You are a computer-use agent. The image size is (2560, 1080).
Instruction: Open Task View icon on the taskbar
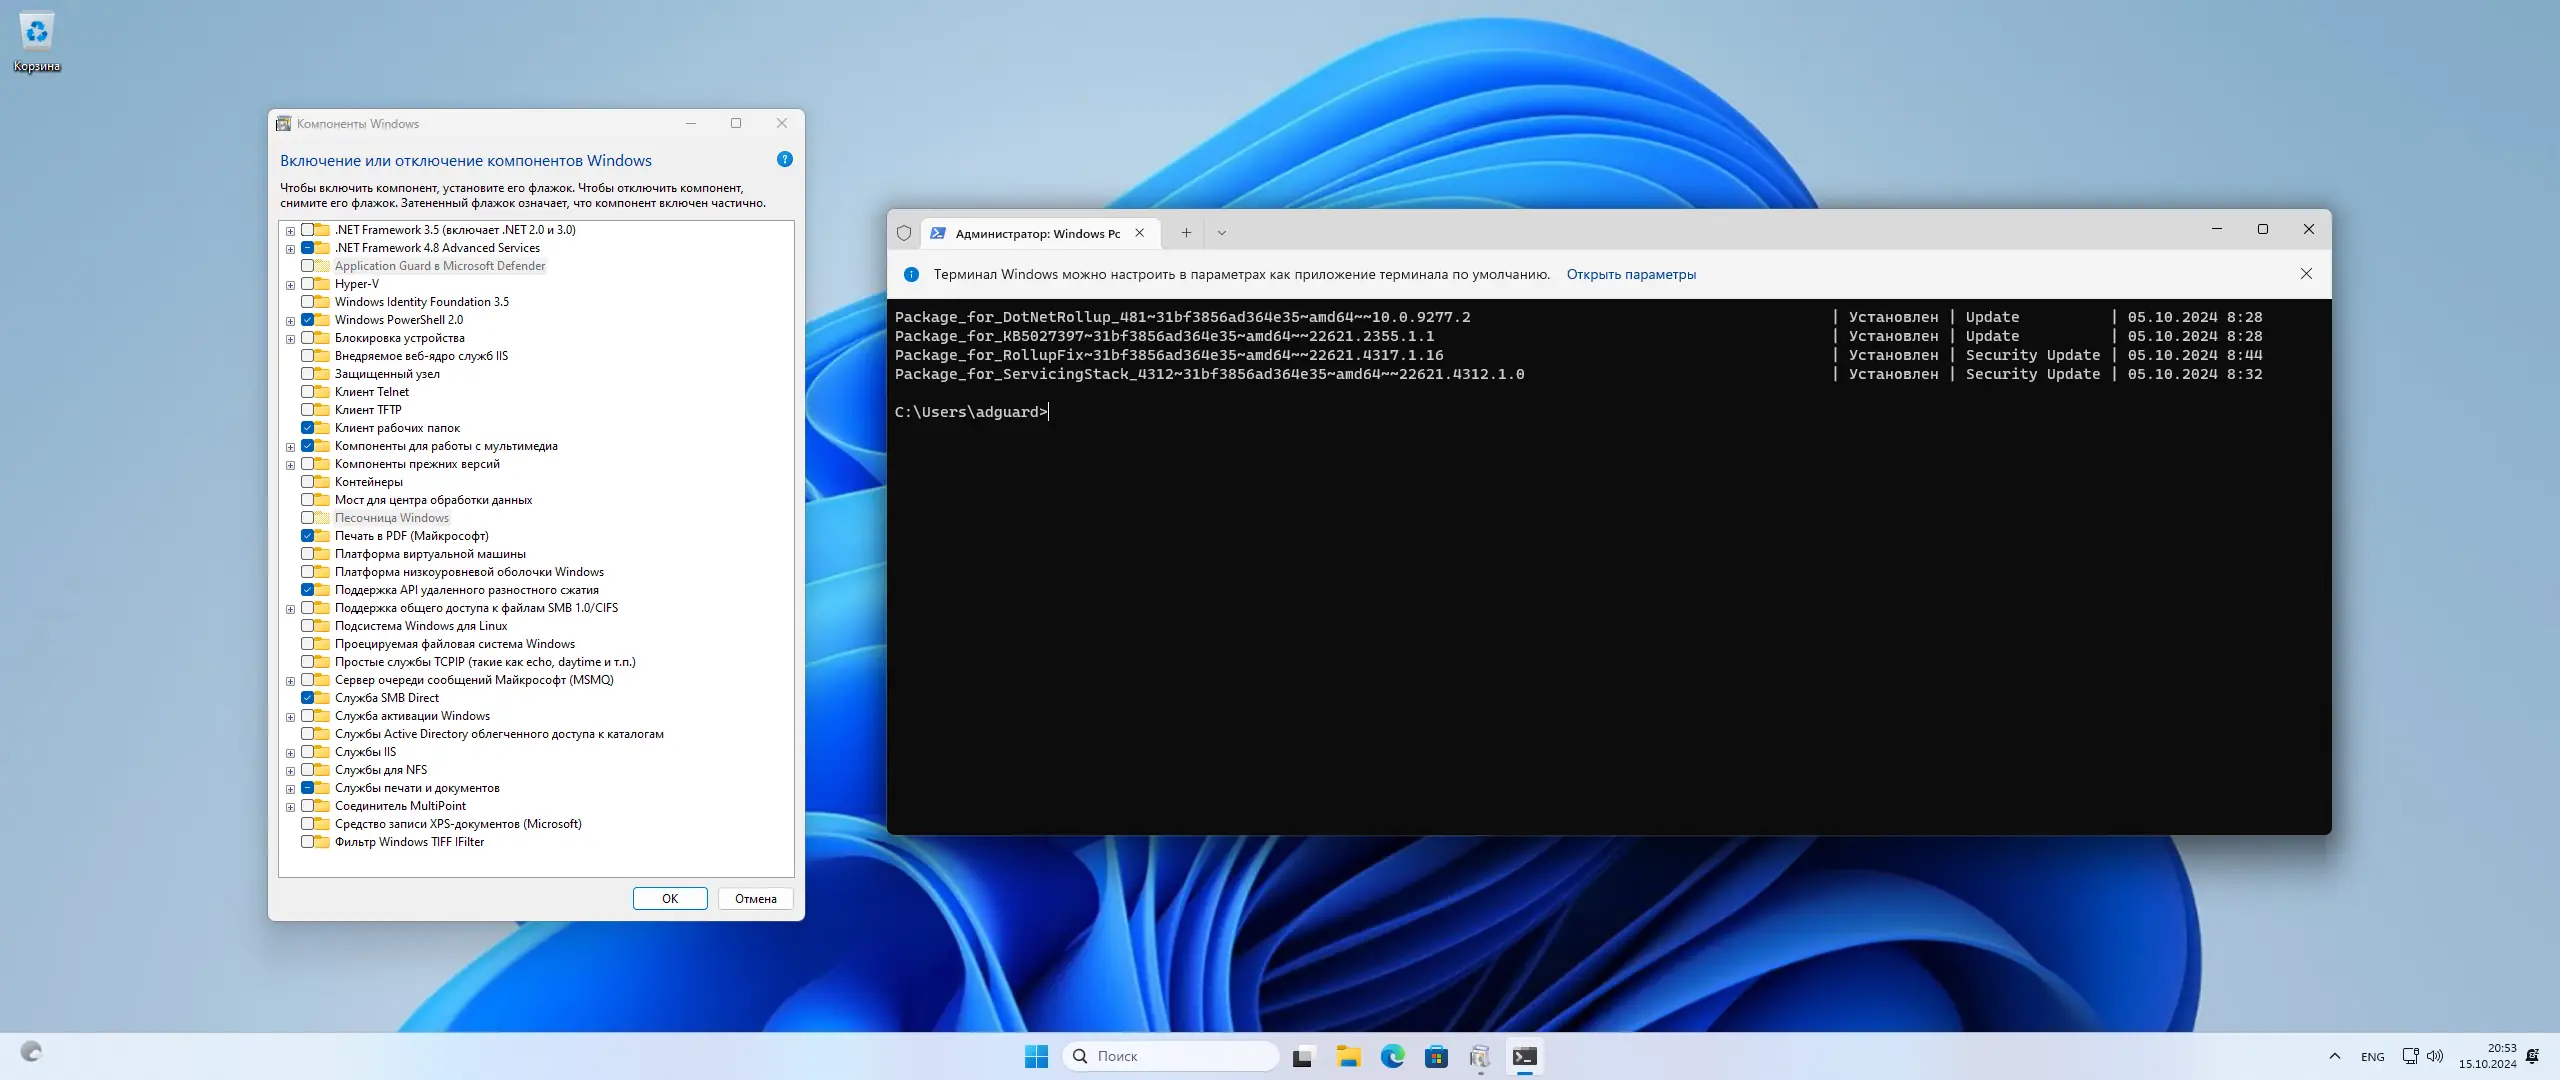point(1302,1056)
